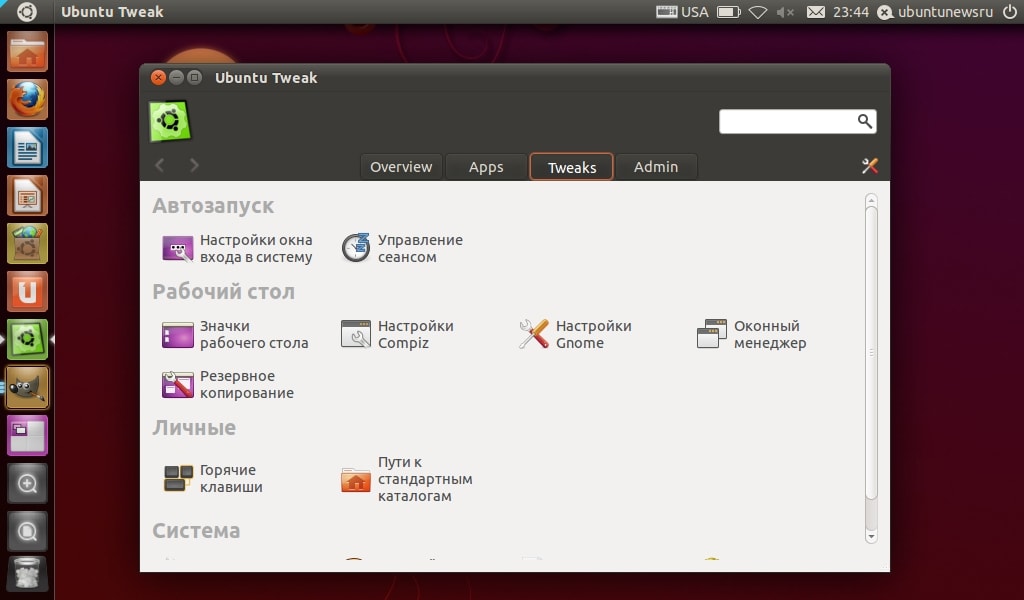Open the search lens launcher icon
The height and width of the screenshot is (600, 1024).
tap(27, 531)
